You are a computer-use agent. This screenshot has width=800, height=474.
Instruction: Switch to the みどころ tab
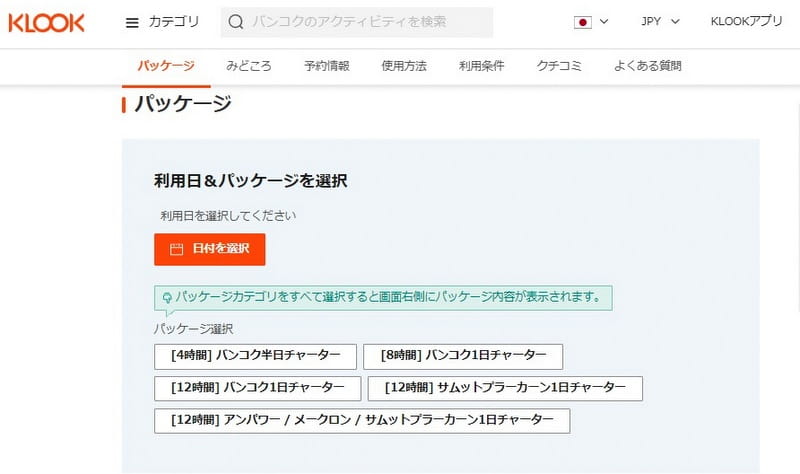click(x=249, y=66)
